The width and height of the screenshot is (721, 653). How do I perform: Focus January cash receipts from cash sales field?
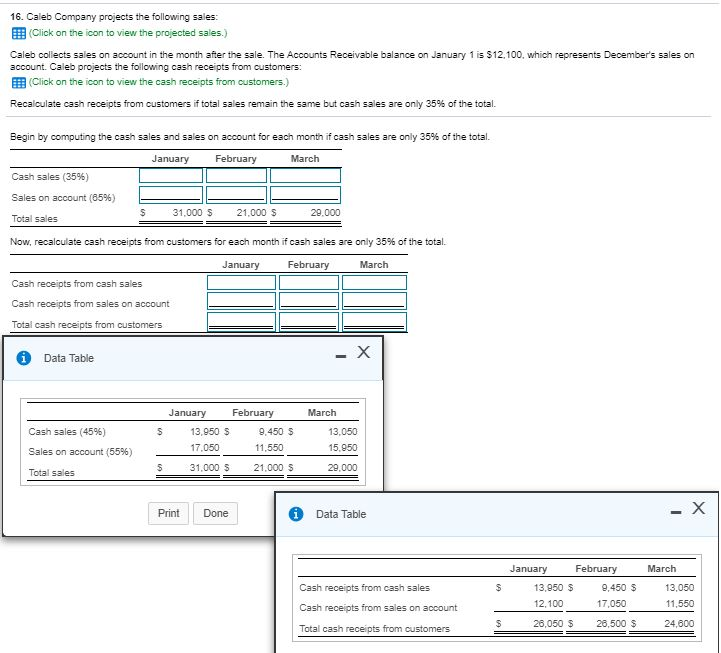pyautogui.click(x=240, y=283)
